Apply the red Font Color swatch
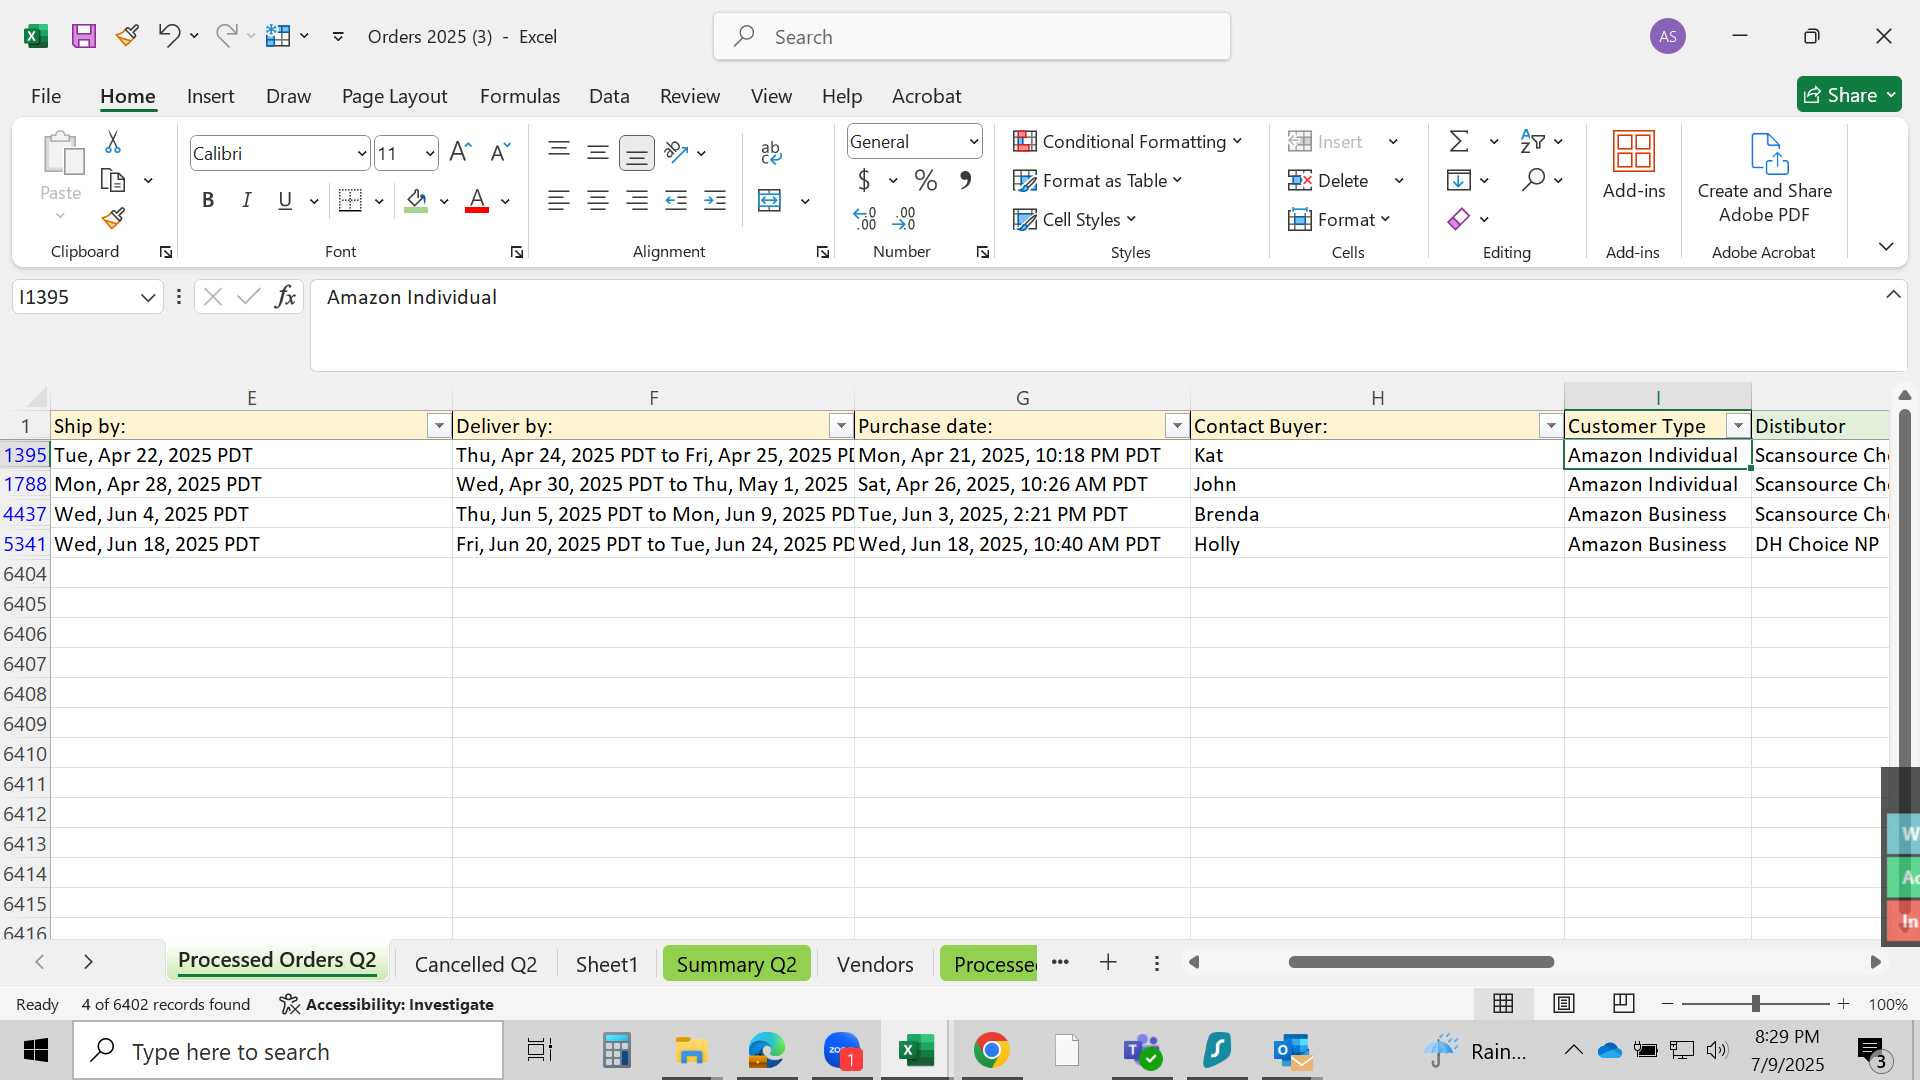Image resolution: width=1920 pixels, height=1080 pixels. [477, 200]
